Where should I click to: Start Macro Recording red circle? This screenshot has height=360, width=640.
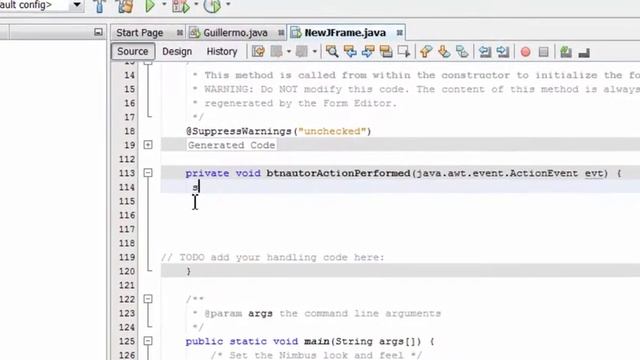pos(525,52)
